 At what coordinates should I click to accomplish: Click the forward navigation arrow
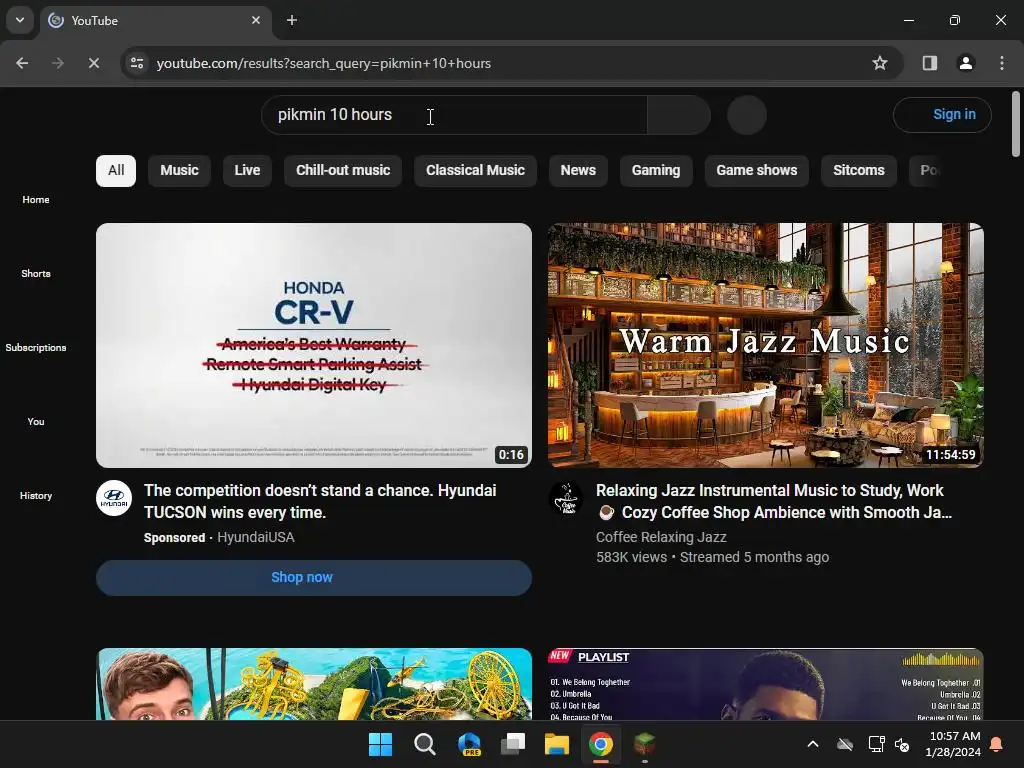click(58, 63)
